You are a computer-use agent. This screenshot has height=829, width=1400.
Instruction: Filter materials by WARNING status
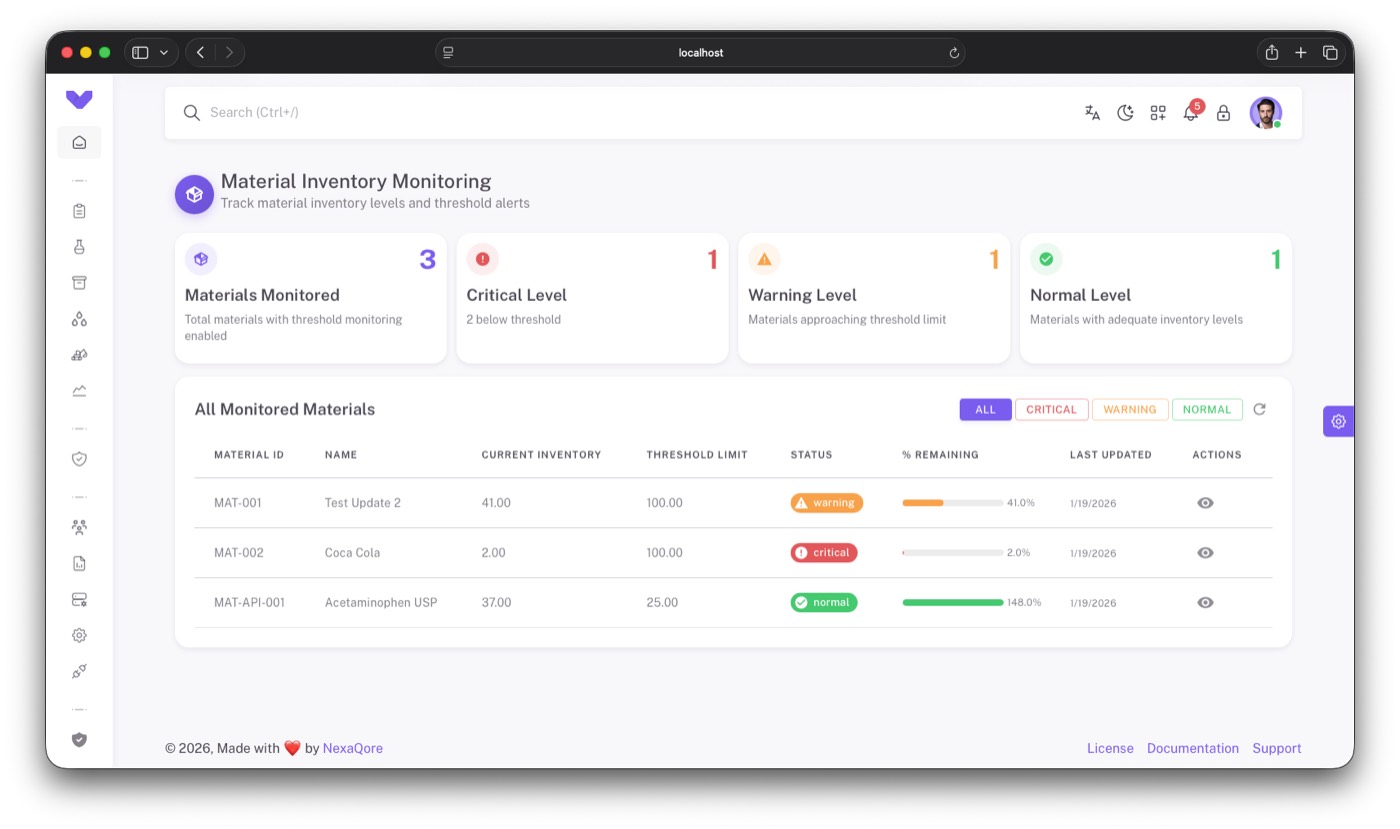1130,409
